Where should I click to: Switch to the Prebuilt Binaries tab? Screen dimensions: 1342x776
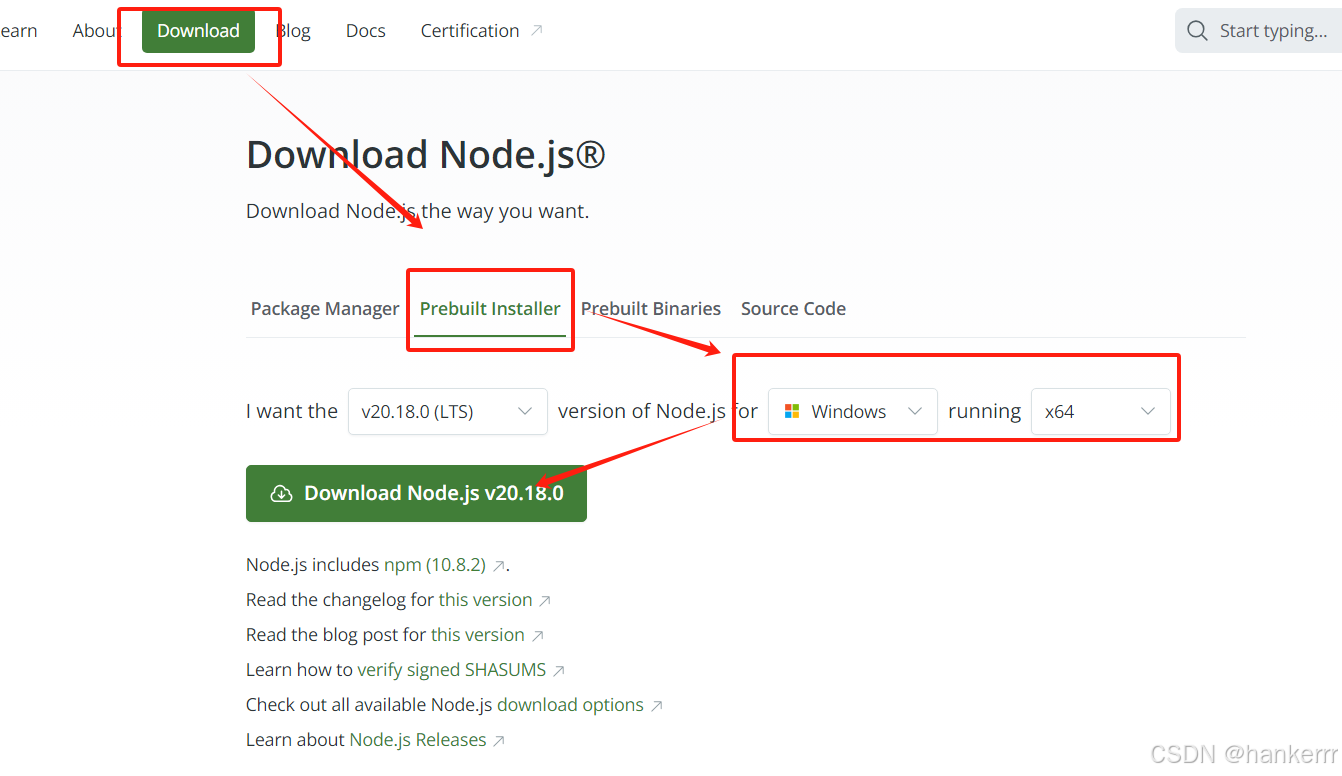651,309
